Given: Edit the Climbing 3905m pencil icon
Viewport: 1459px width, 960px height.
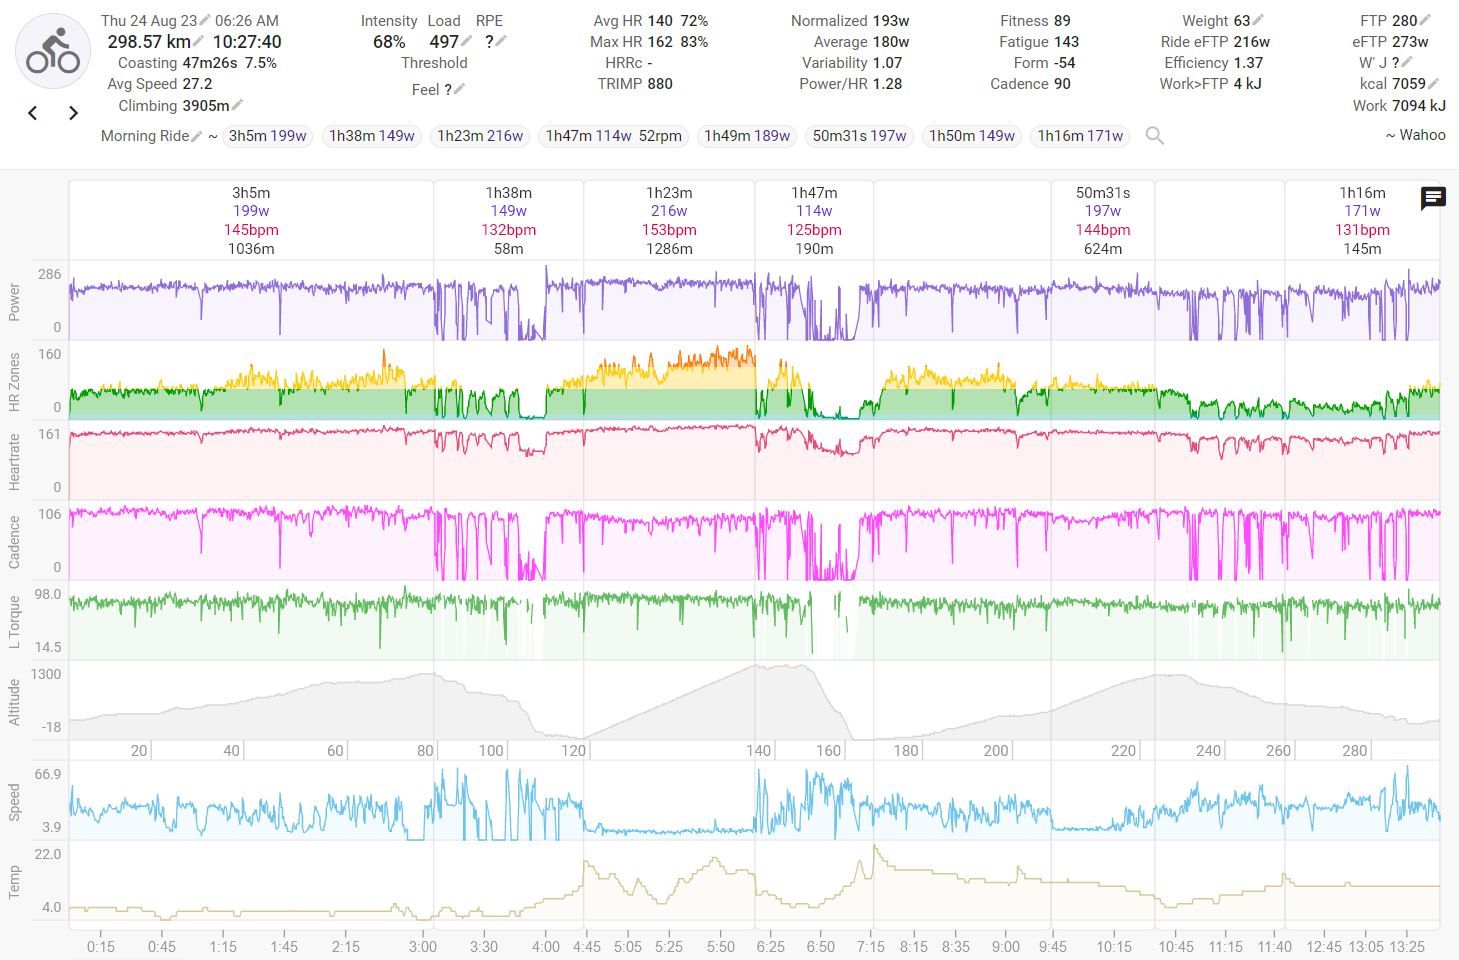Looking at the screenshot, I should pos(237,105).
